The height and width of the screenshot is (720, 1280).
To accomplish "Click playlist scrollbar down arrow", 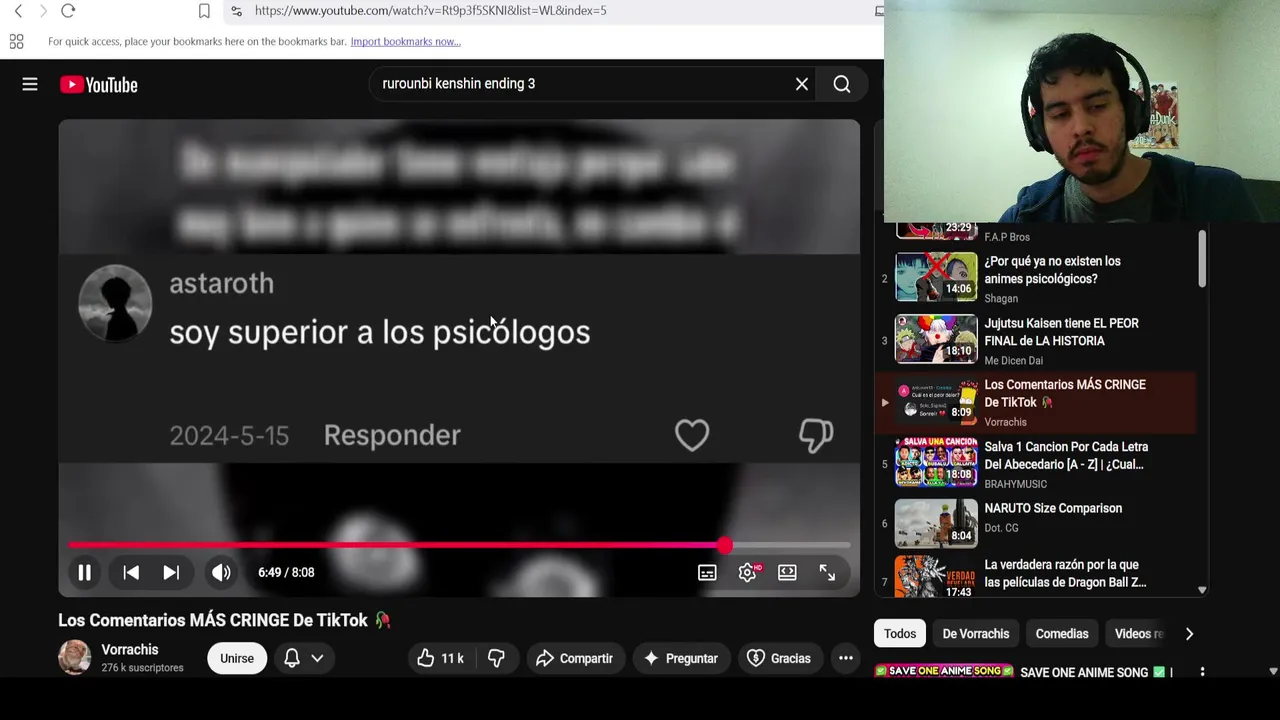I will 1202,591.
